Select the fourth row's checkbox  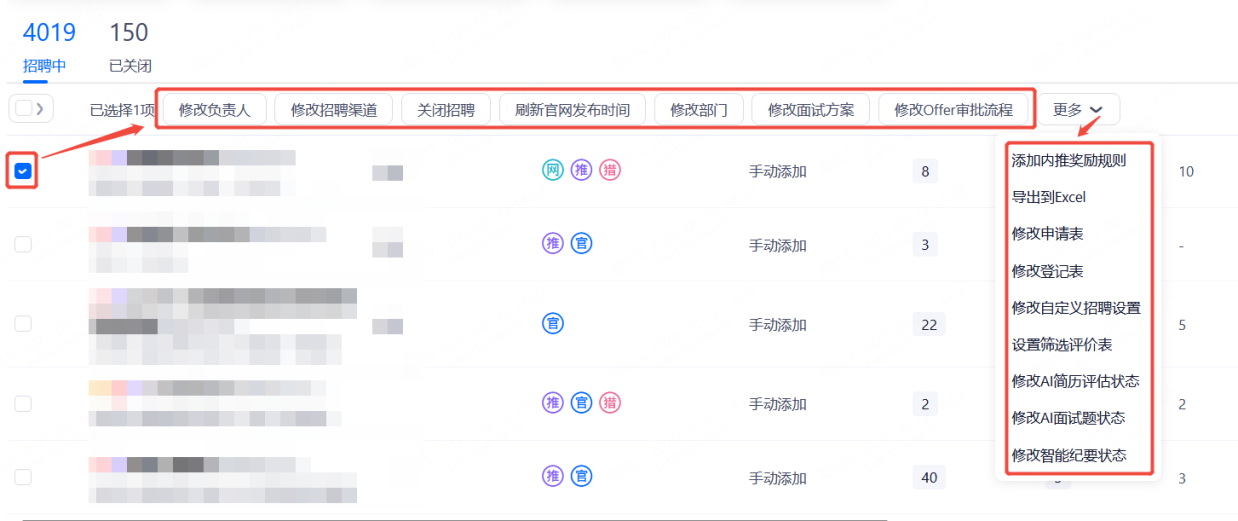(x=23, y=404)
